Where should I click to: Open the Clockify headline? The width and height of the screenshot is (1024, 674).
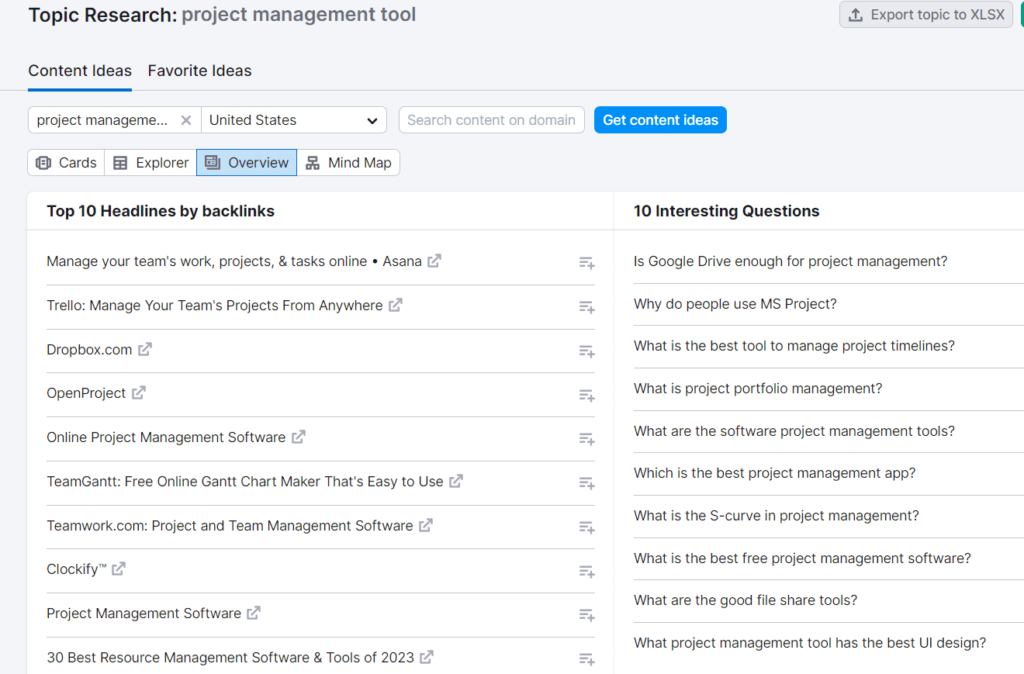76,570
